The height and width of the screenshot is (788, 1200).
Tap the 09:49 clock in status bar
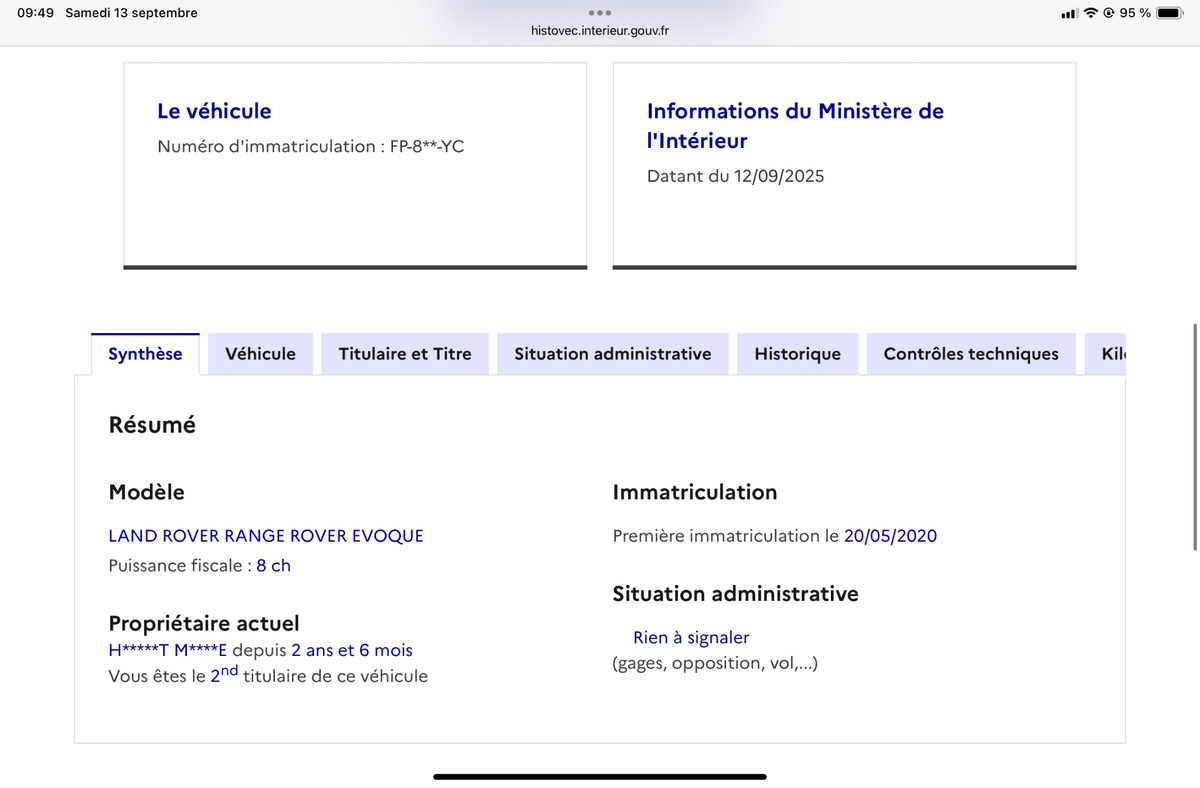pyautogui.click(x=35, y=13)
